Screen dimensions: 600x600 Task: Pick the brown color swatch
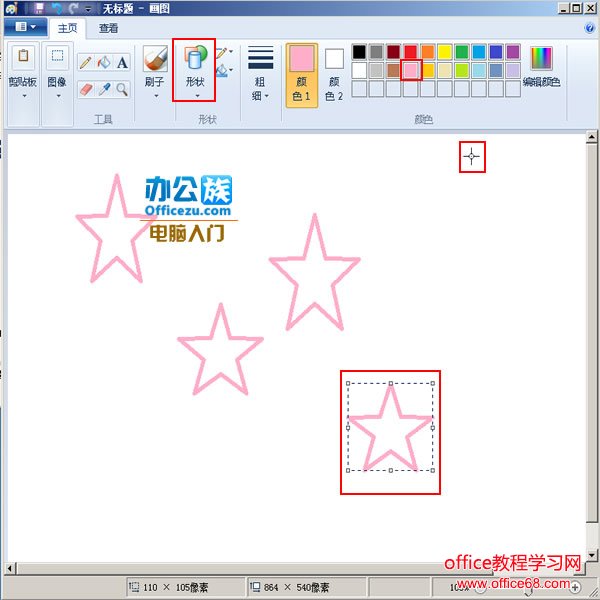[393, 70]
